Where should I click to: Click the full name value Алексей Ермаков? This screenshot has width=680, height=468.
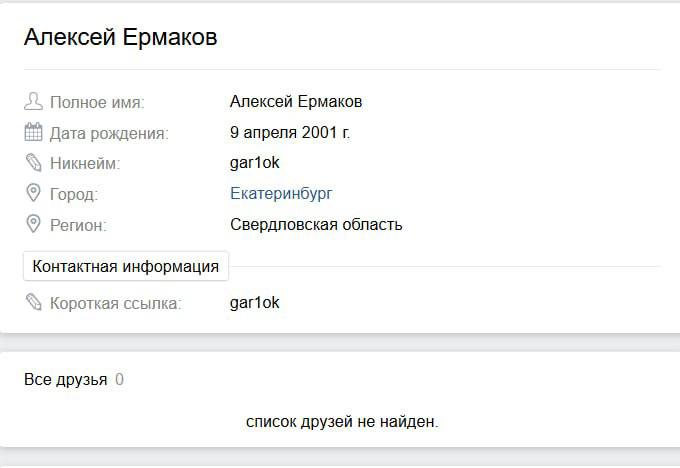[296, 102]
